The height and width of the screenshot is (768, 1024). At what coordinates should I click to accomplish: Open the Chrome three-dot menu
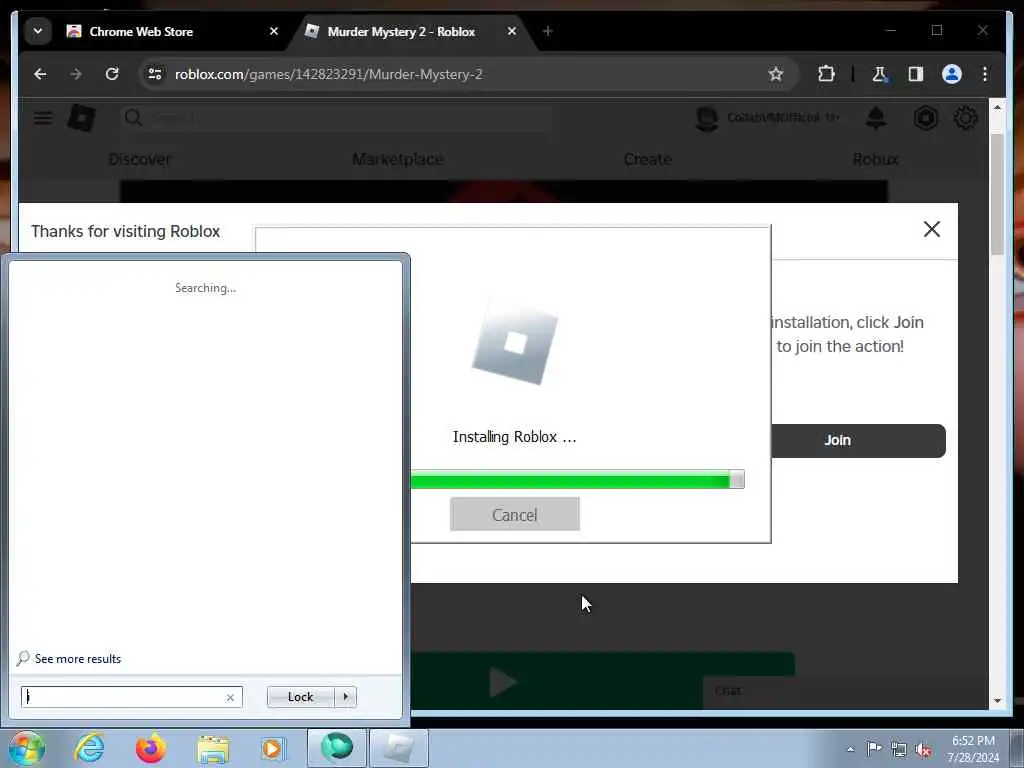(985, 74)
